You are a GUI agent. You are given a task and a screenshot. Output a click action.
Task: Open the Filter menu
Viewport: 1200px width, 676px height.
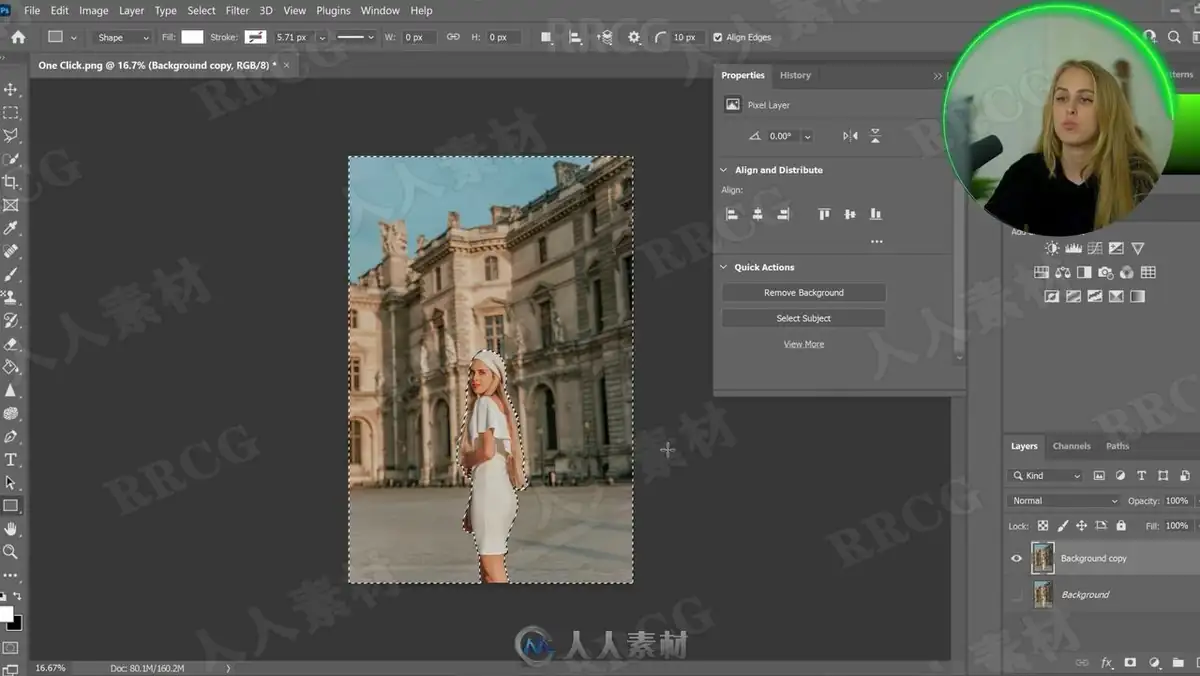tap(237, 10)
